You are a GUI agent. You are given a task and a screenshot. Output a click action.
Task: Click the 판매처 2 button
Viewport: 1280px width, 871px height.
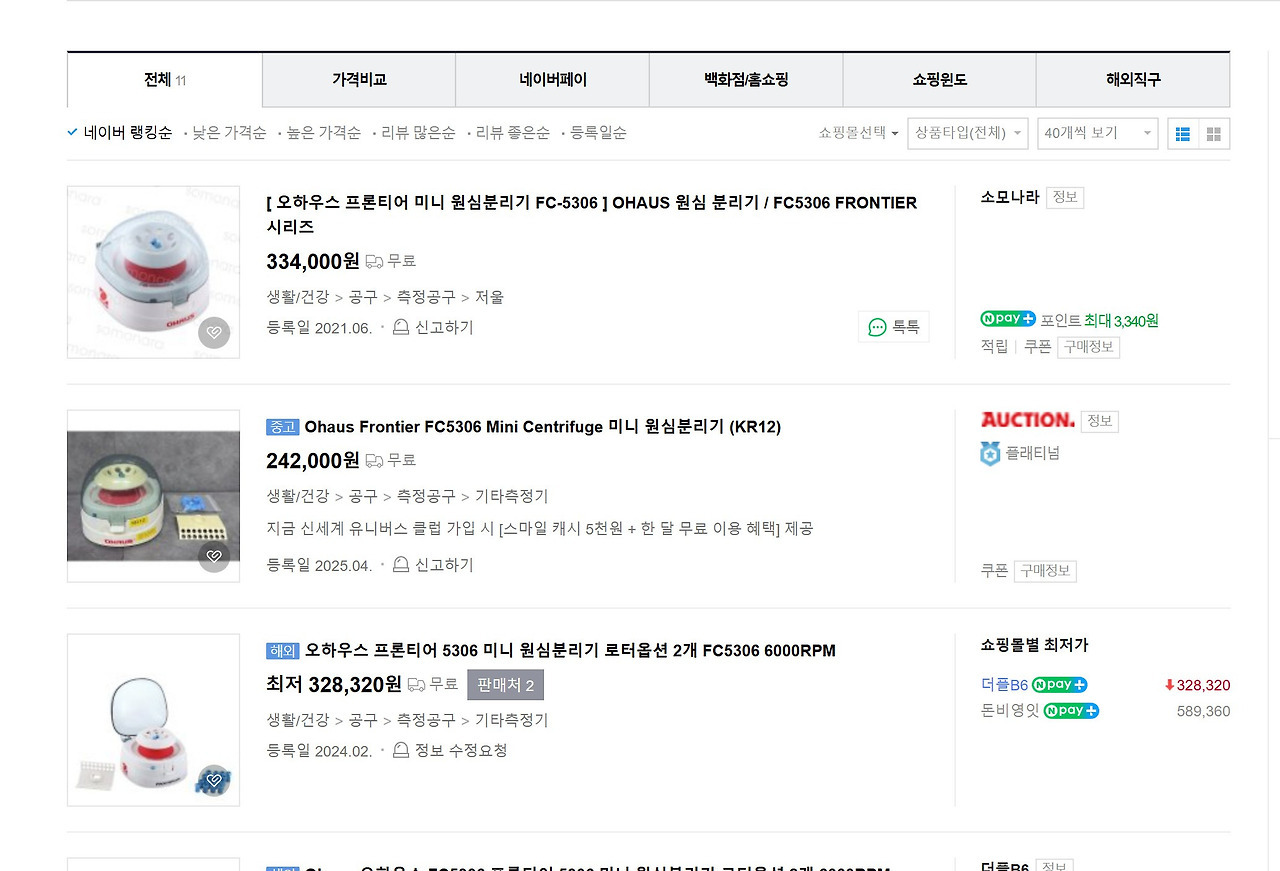point(505,685)
